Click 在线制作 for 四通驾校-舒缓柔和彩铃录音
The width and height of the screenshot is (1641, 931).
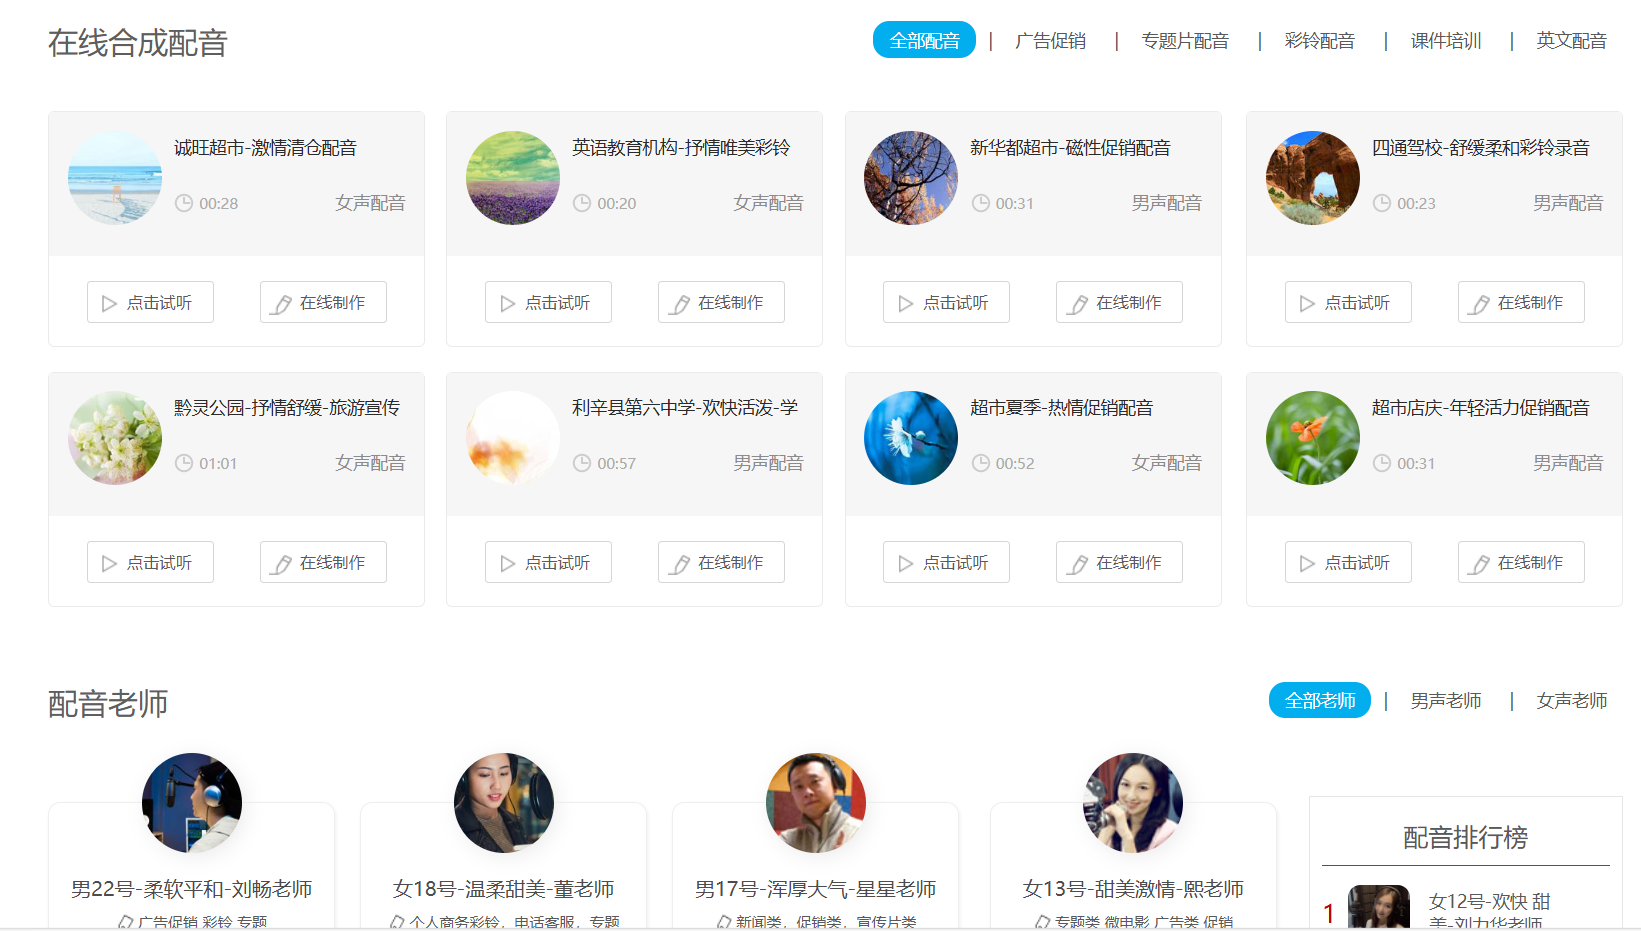tap(1521, 303)
